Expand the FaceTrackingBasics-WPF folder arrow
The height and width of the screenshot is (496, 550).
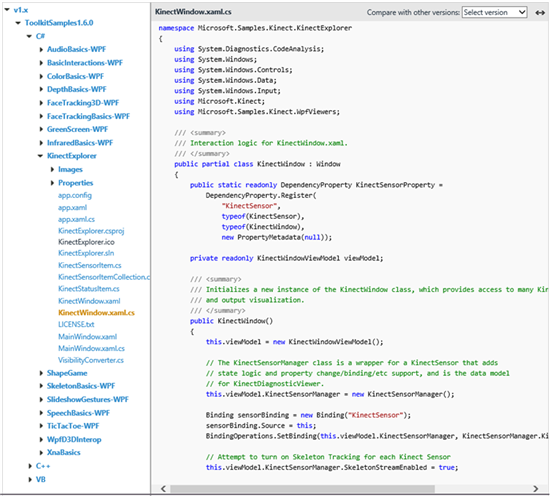[x=41, y=116]
